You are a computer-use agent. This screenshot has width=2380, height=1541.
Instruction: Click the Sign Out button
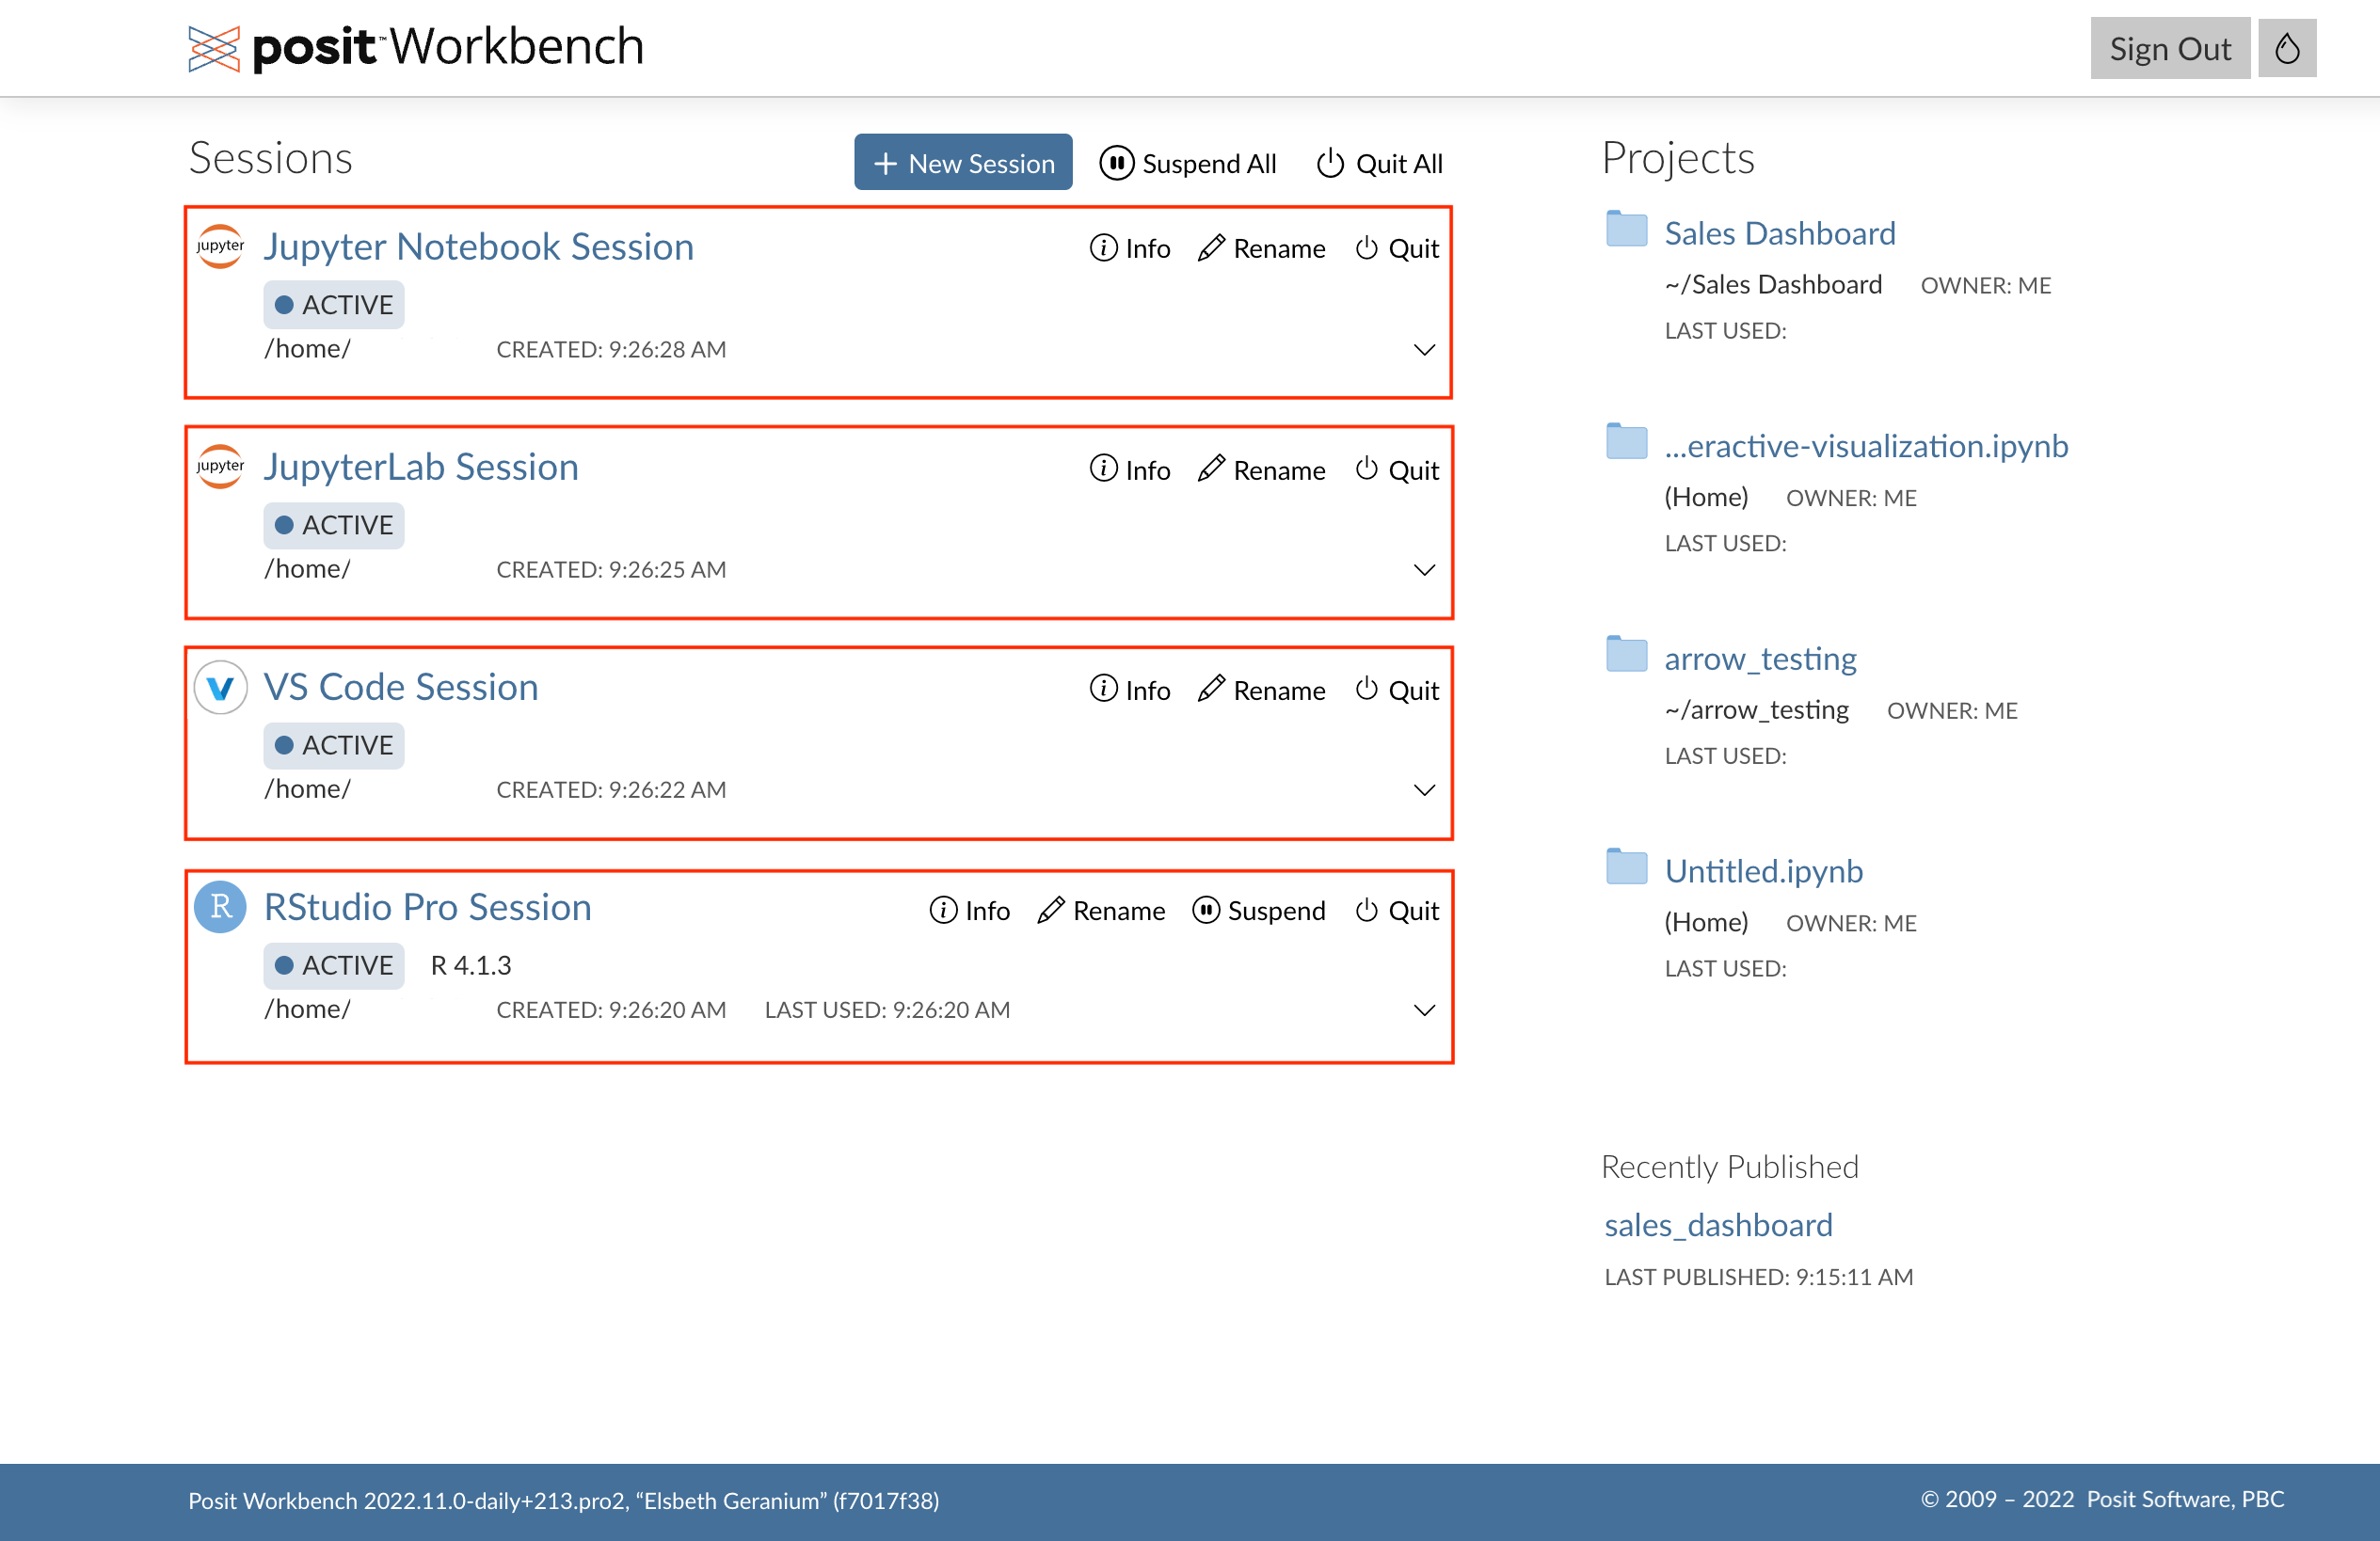[2169, 48]
